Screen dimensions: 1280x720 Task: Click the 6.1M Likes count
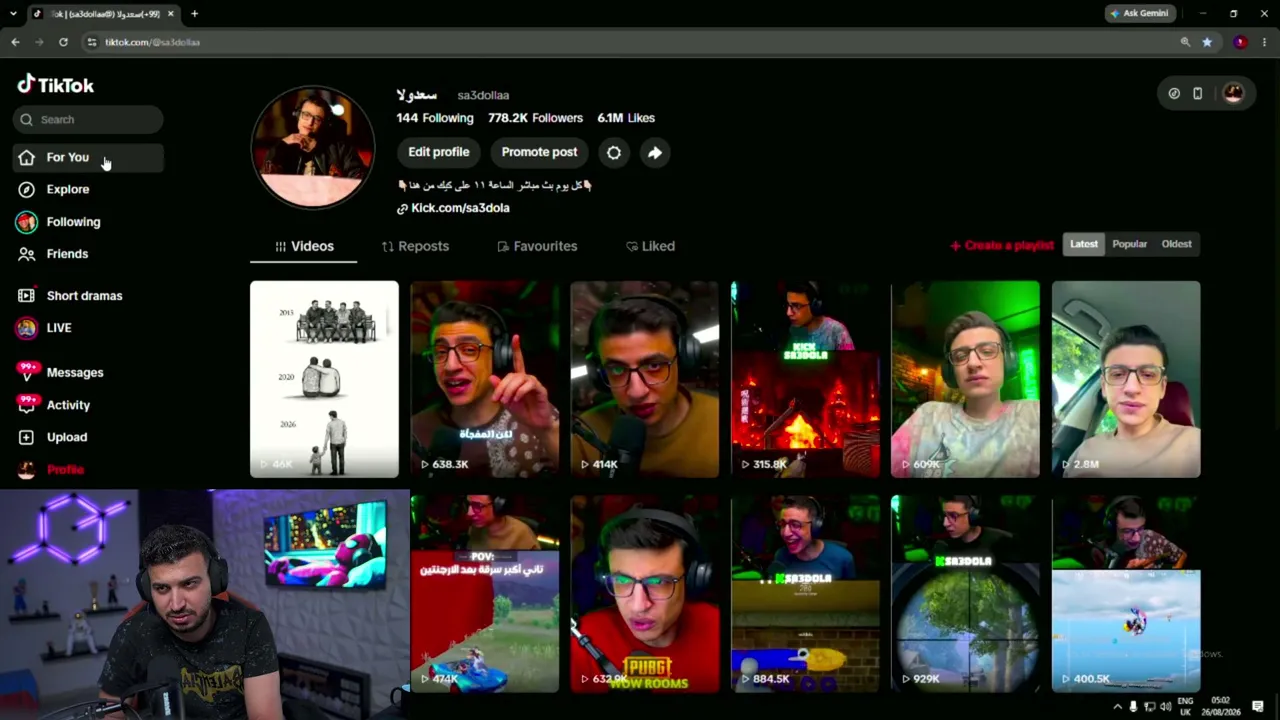point(626,118)
